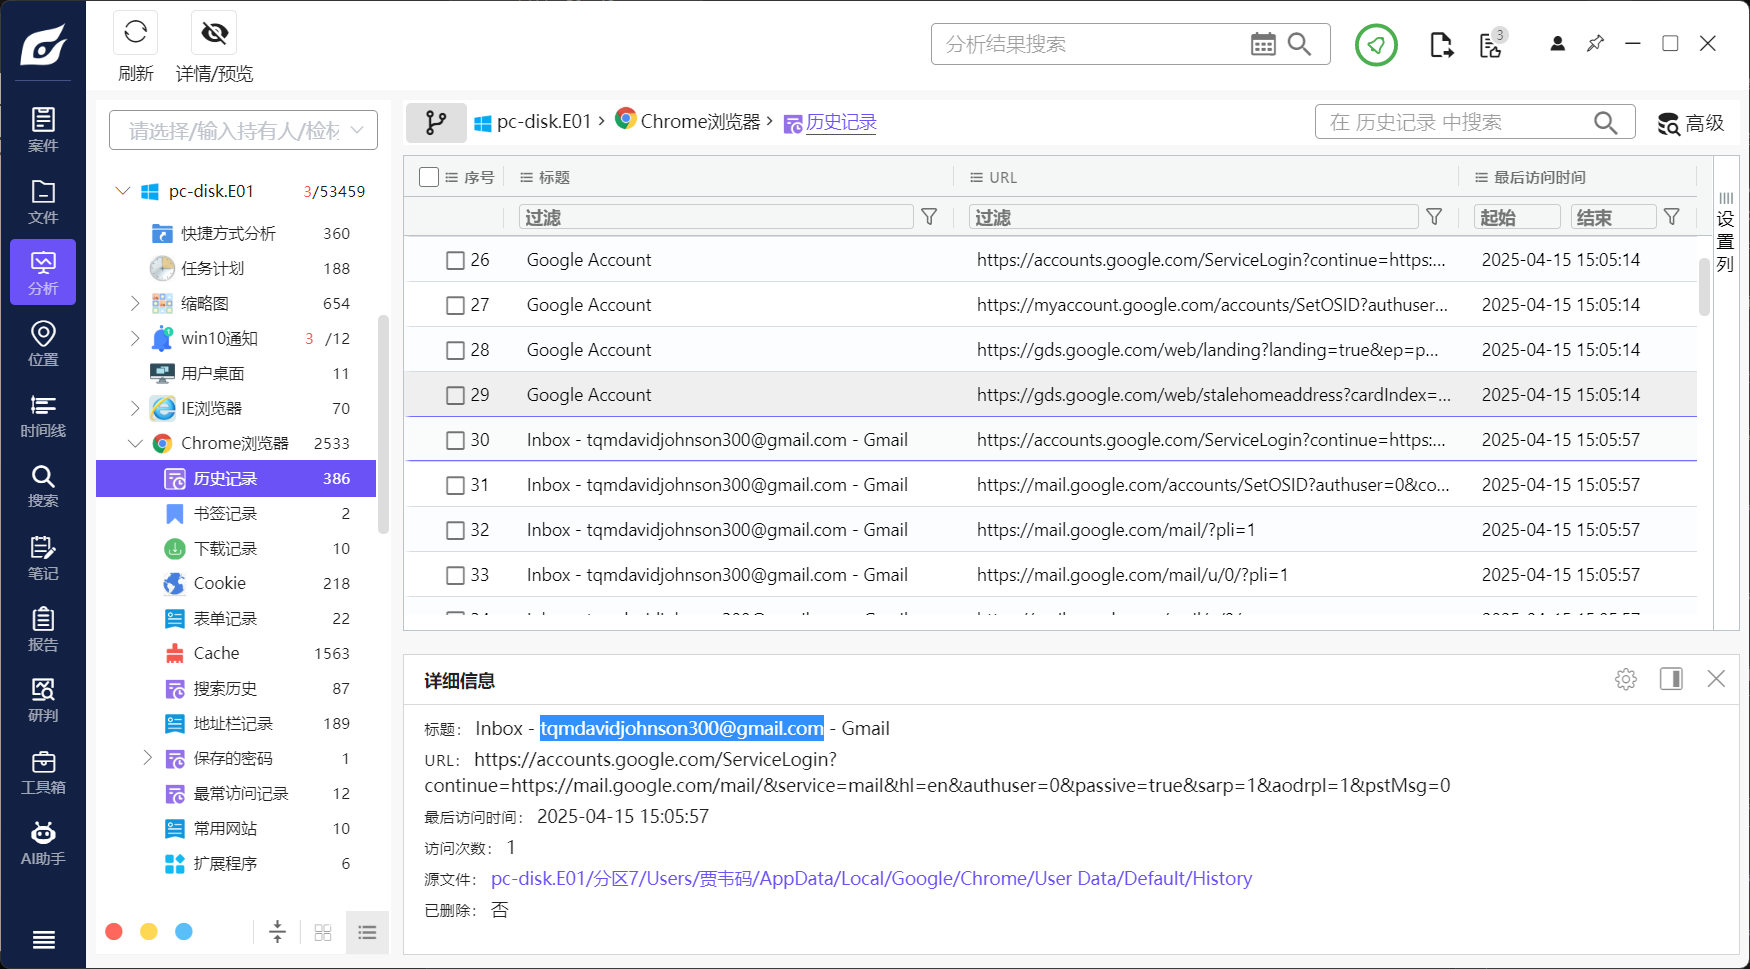Image resolution: width=1750 pixels, height=969 pixels.
Task: Open the Location (位置) sidebar section
Action: coord(43,344)
